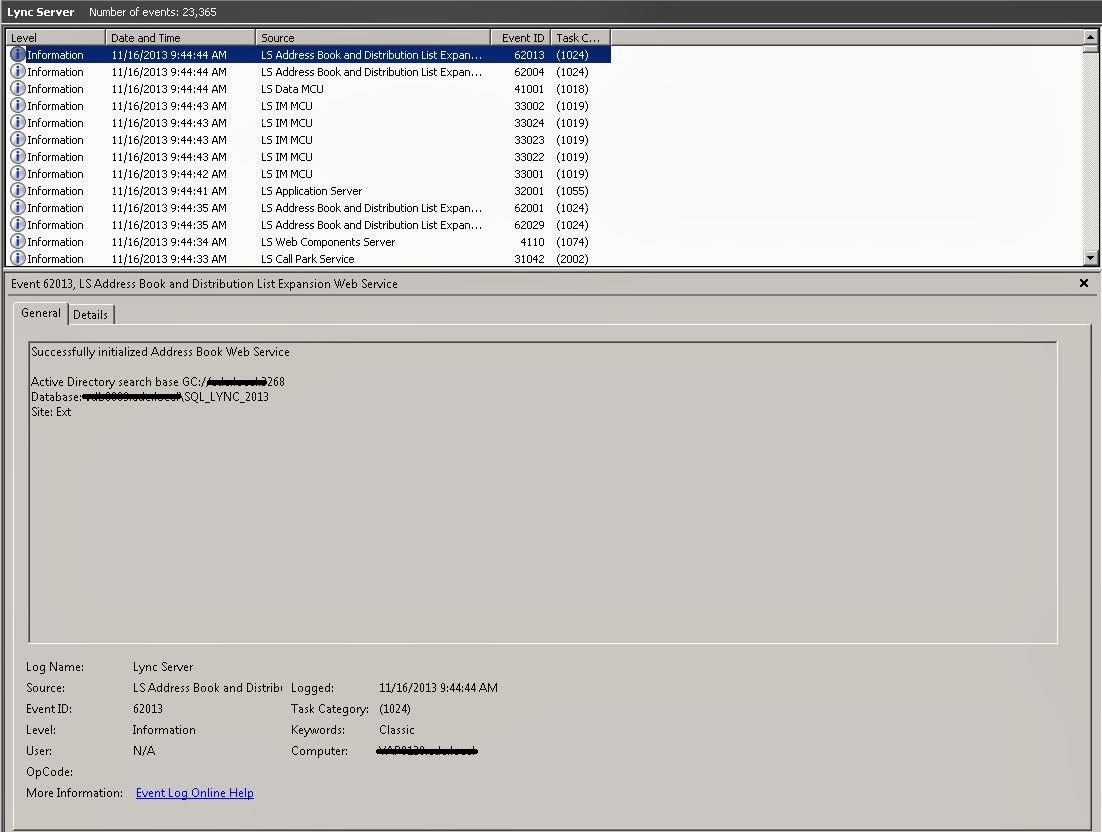Sort by Task Category column header
Viewport: 1102px width, 832px height.
pyautogui.click(x=581, y=37)
